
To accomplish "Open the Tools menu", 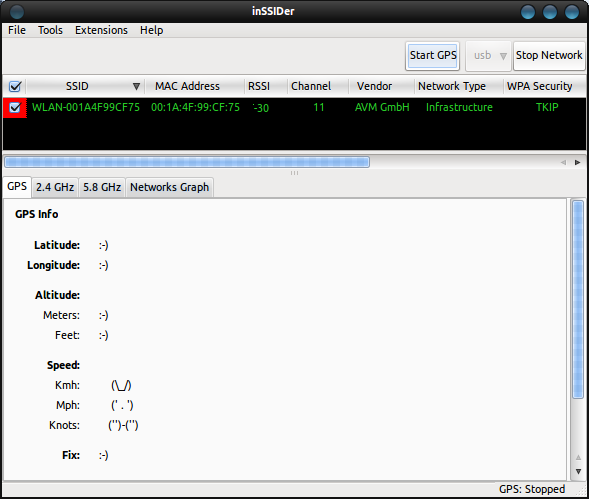I will click(x=50, y=30).
